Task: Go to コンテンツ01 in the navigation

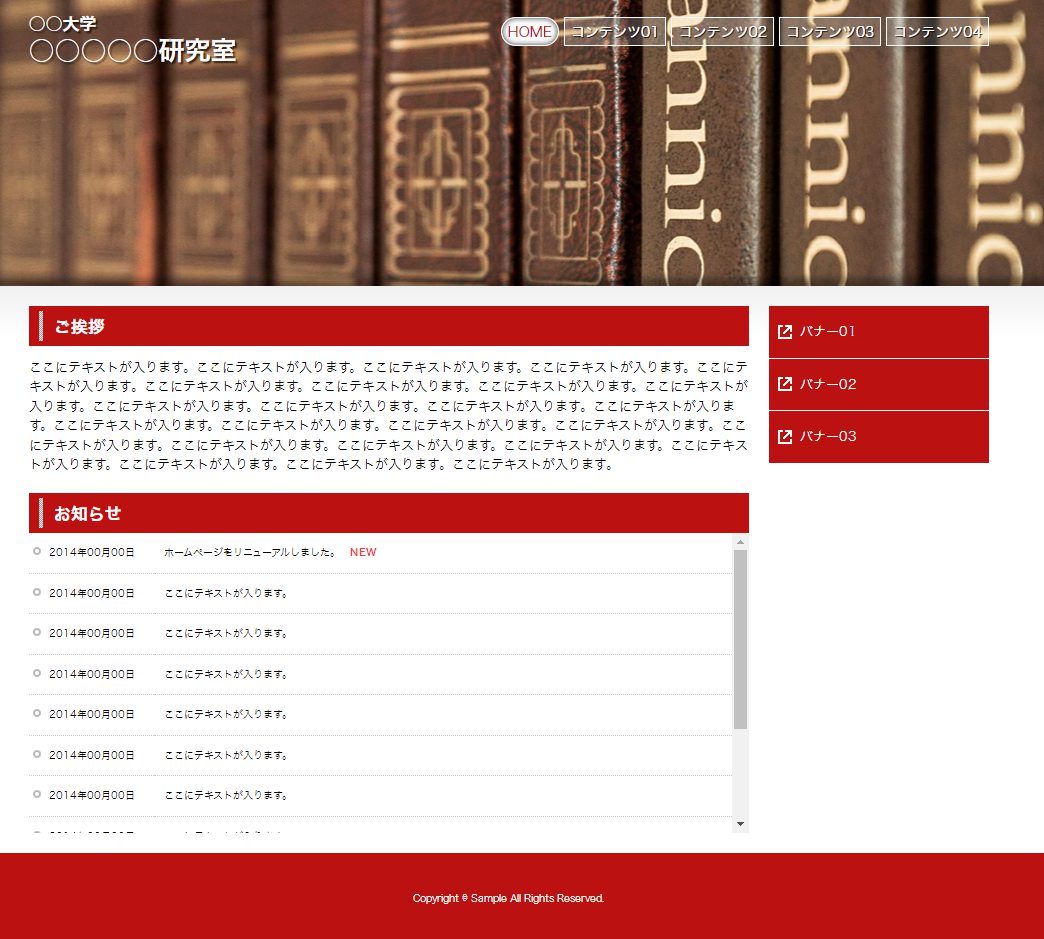Action: 614,32
